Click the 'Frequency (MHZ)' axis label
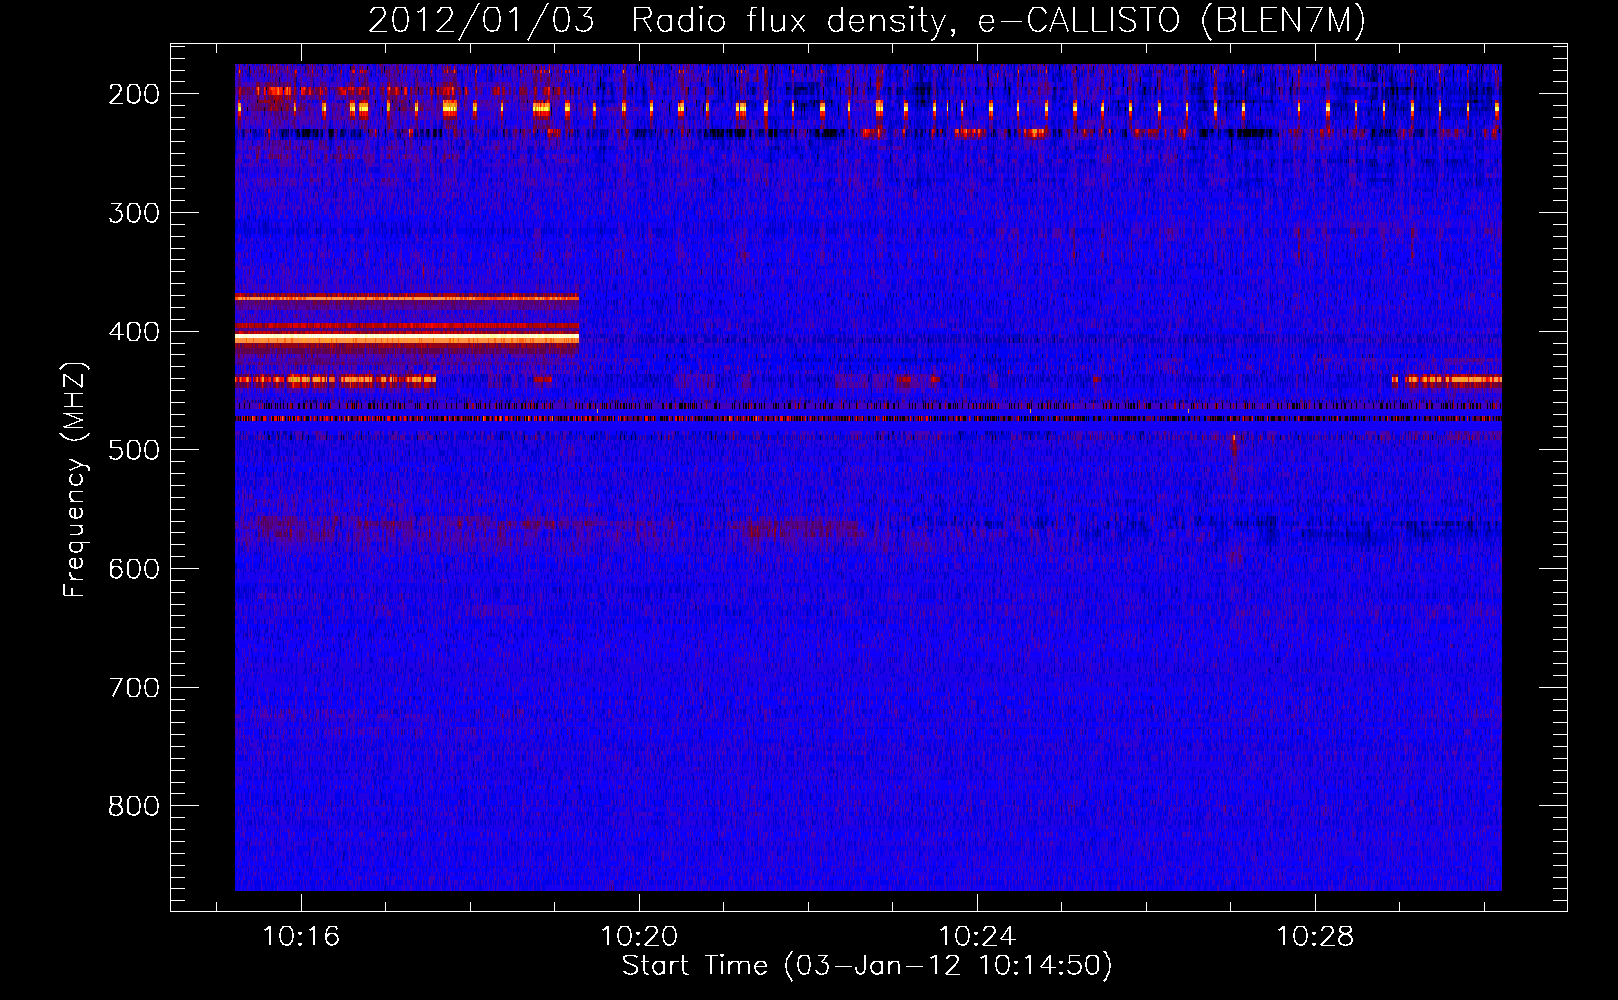 point(75,480)
